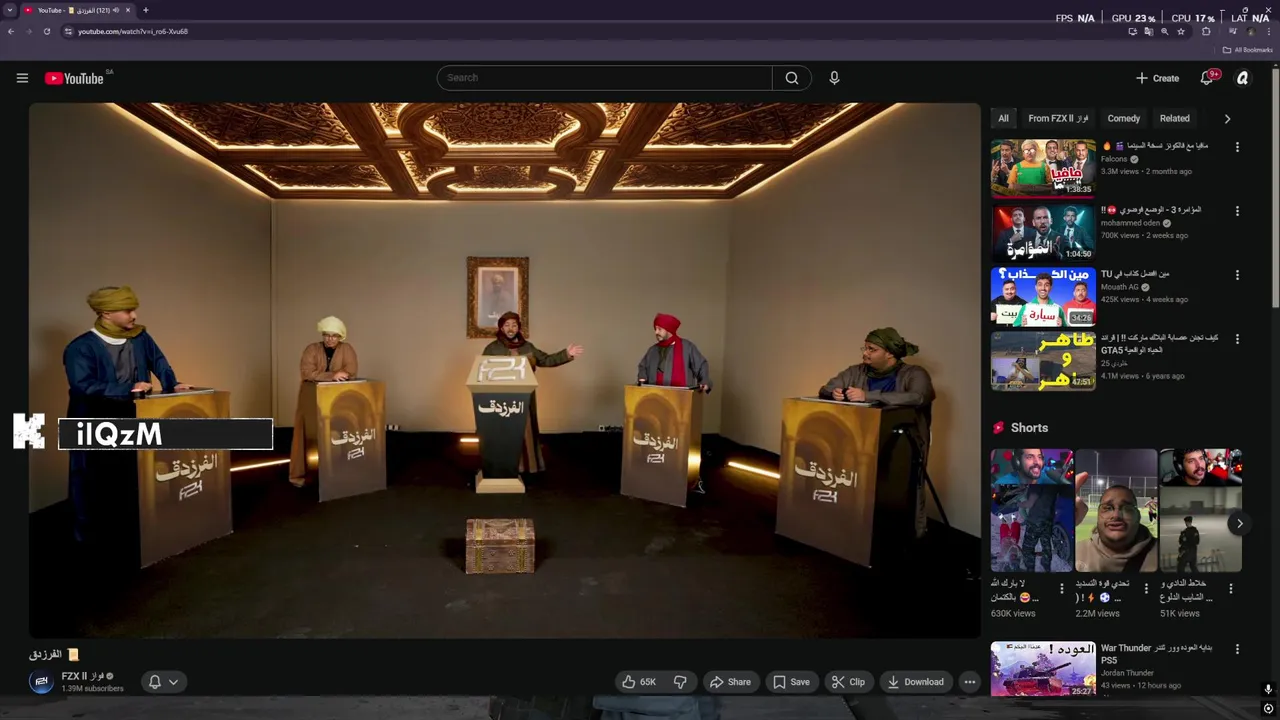The image size is (1280, 720).
Task: Reload the page in browser
Action: tap(46, 31)
